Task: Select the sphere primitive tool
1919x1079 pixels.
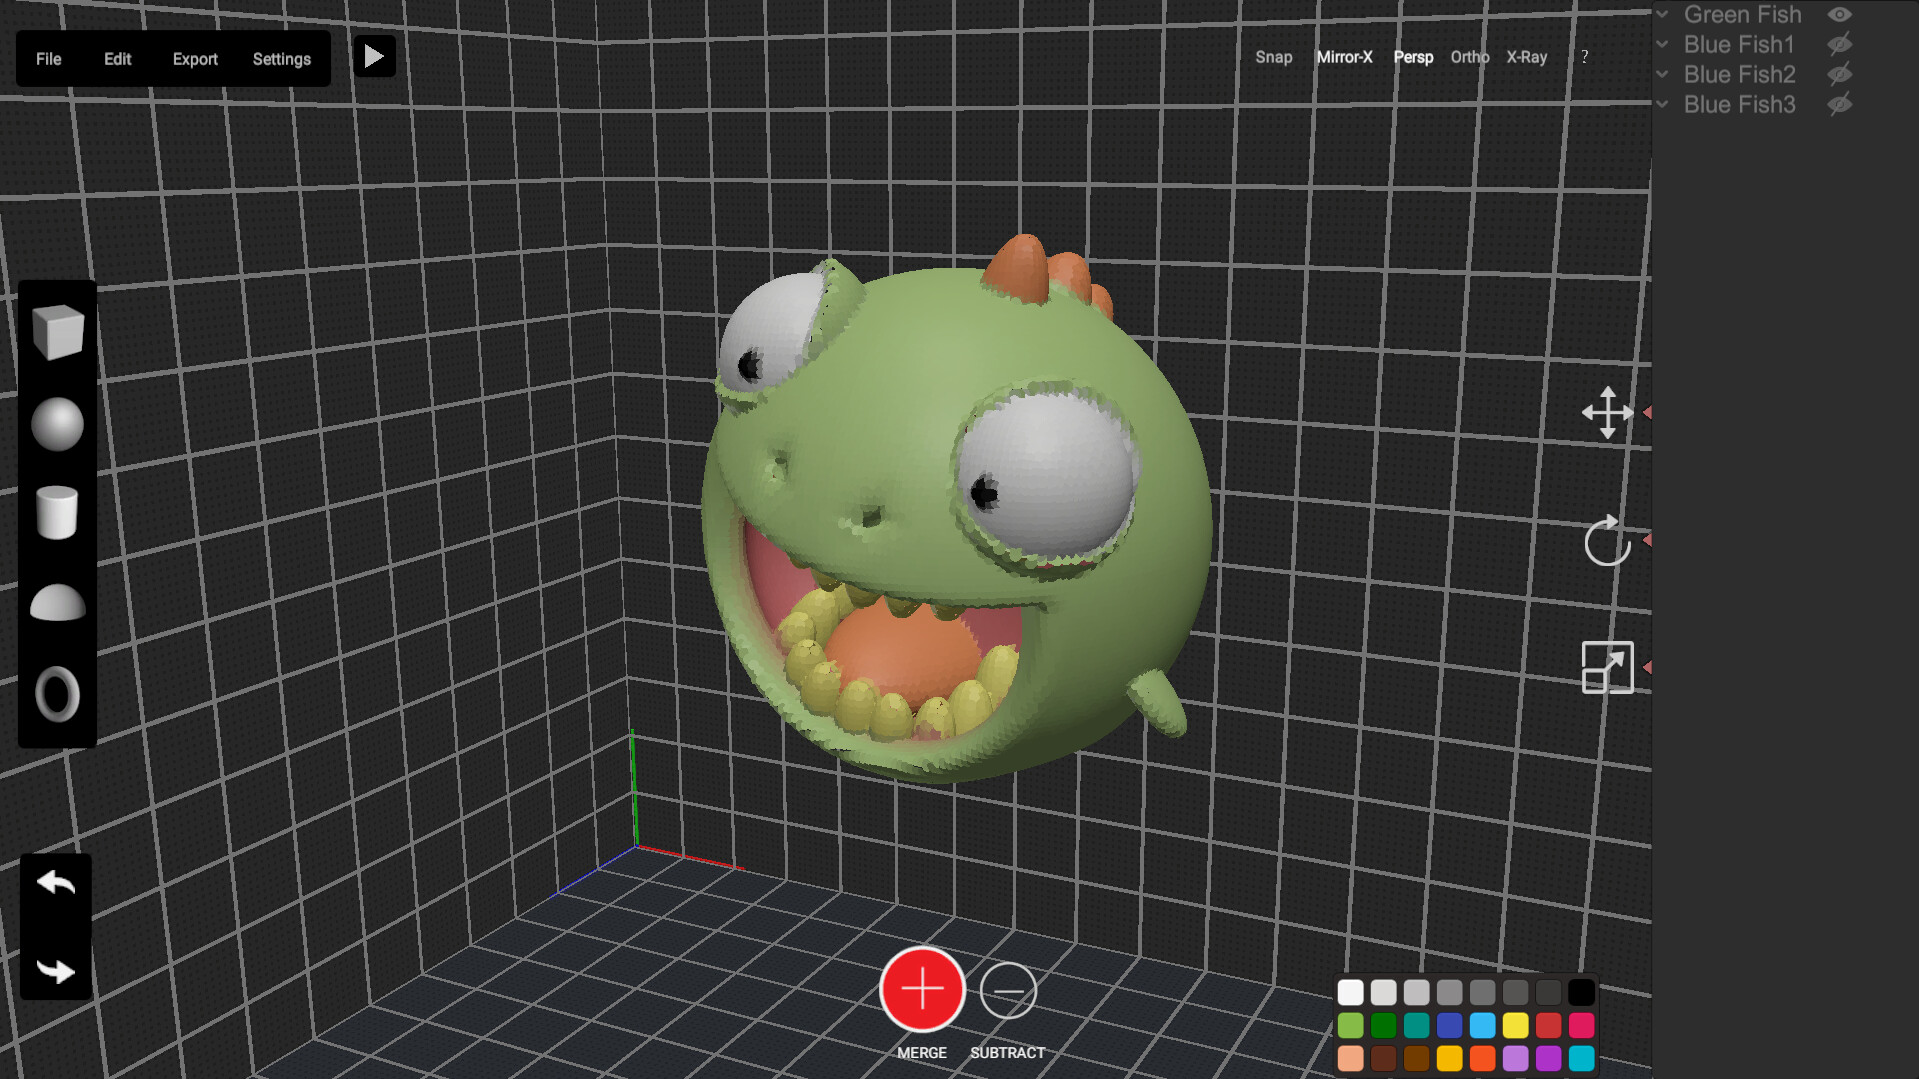Action: pyautogui.click(x=57, y=423)
